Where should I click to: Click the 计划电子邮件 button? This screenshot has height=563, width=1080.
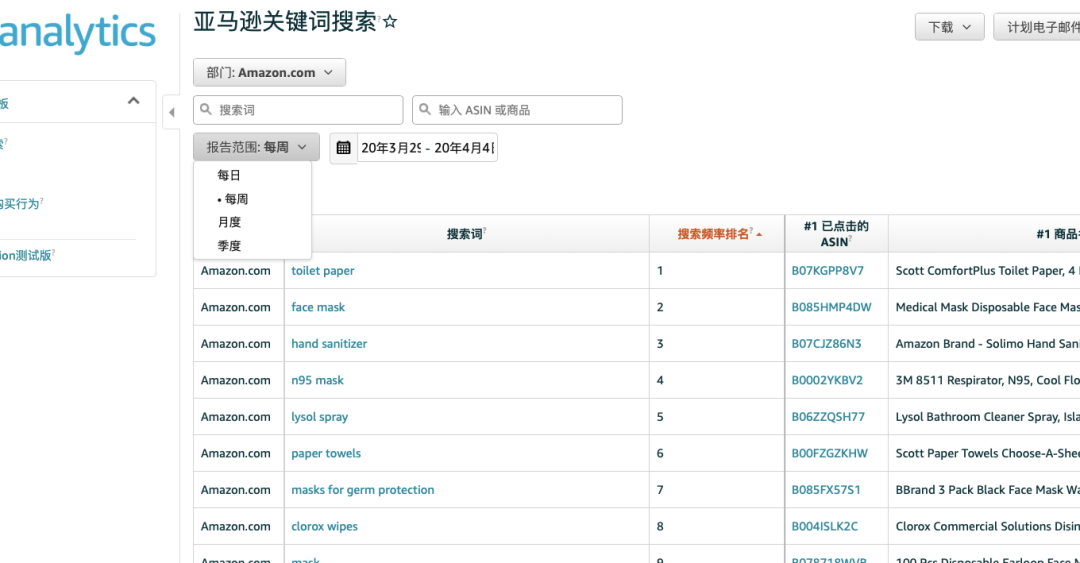(x=1037, y=27)
